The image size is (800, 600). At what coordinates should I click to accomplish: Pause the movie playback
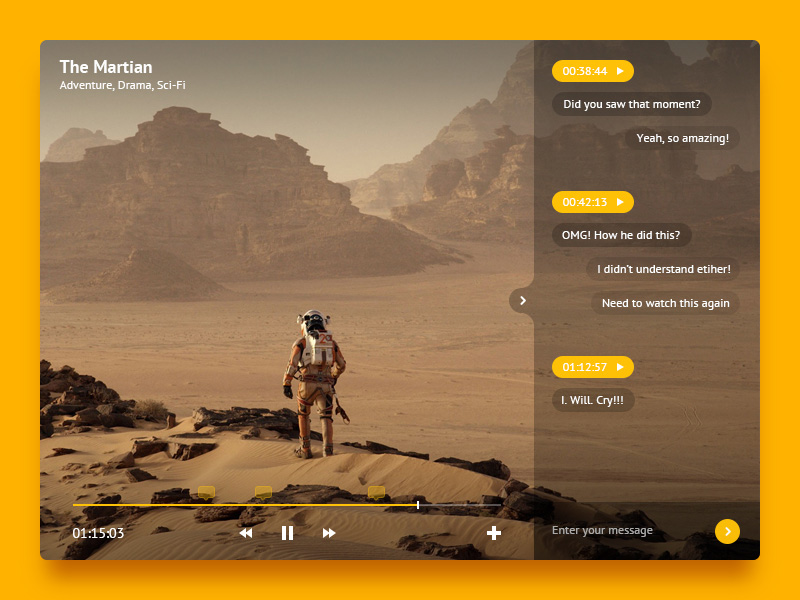pos(287,533)
